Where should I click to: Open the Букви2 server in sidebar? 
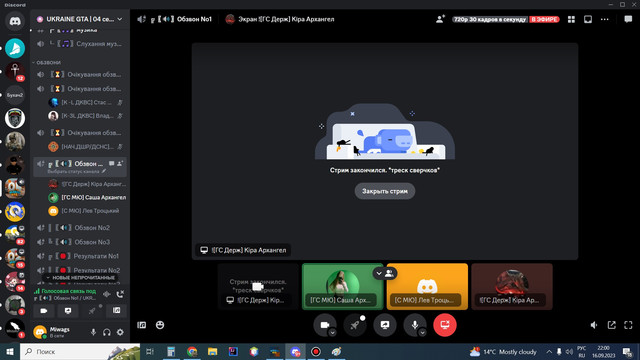pyautogui.click(x=15, y=95)
